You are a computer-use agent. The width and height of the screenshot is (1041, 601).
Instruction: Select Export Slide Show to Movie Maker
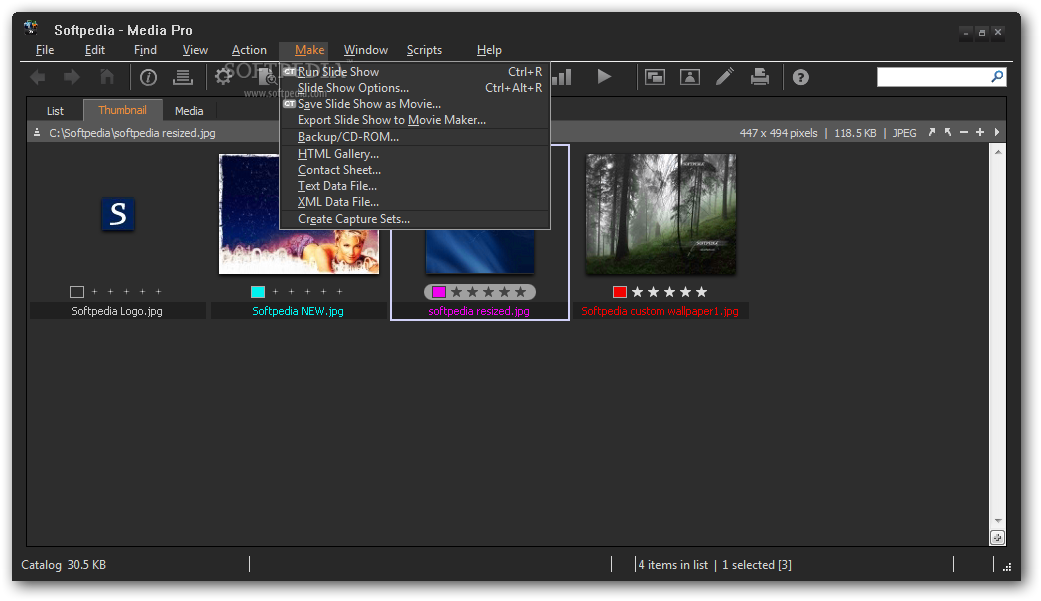pyautogui.click(x=415, y=120)
